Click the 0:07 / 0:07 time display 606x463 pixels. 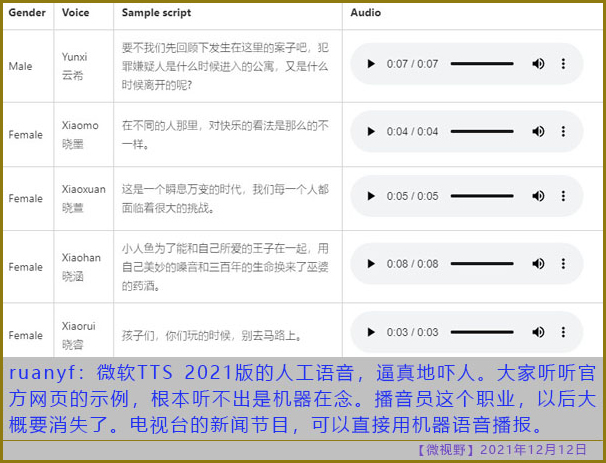pyautogui.click(x=412, y=63)
